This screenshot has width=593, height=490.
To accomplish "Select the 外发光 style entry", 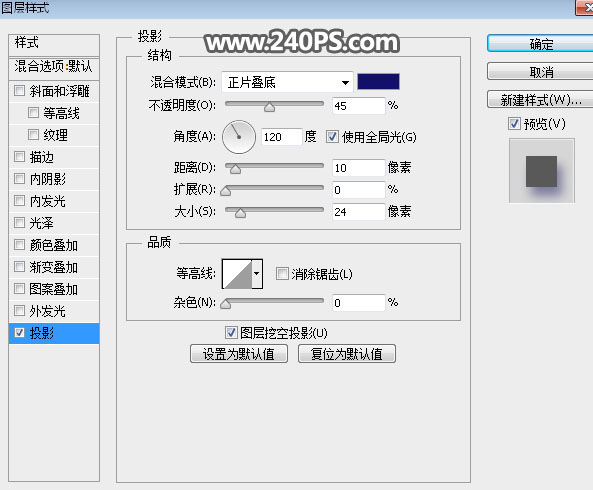I will [48, 311].
